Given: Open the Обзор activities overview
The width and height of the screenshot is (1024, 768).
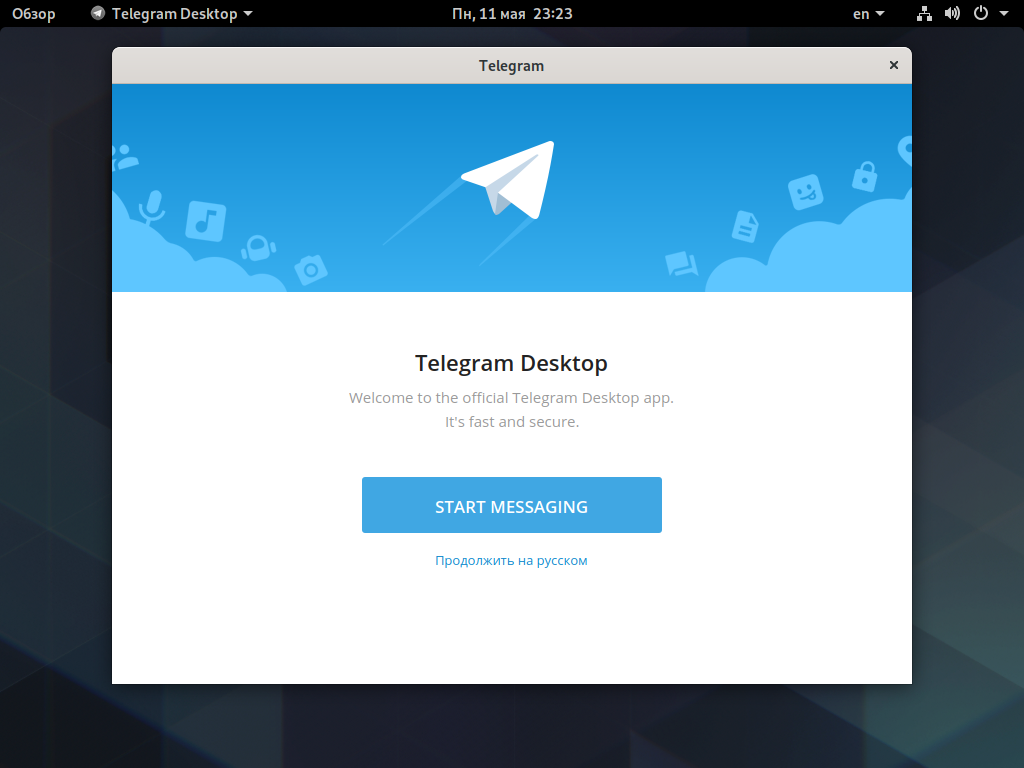Looking at the screenshot, I should click(34, 14).
